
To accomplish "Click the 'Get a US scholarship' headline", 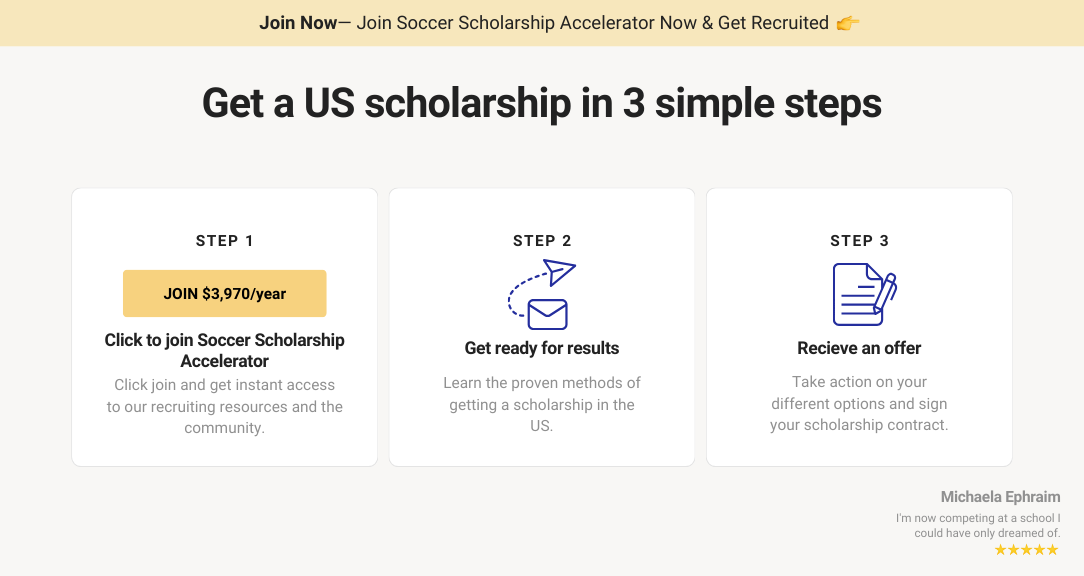I will (x=542, y=101).
